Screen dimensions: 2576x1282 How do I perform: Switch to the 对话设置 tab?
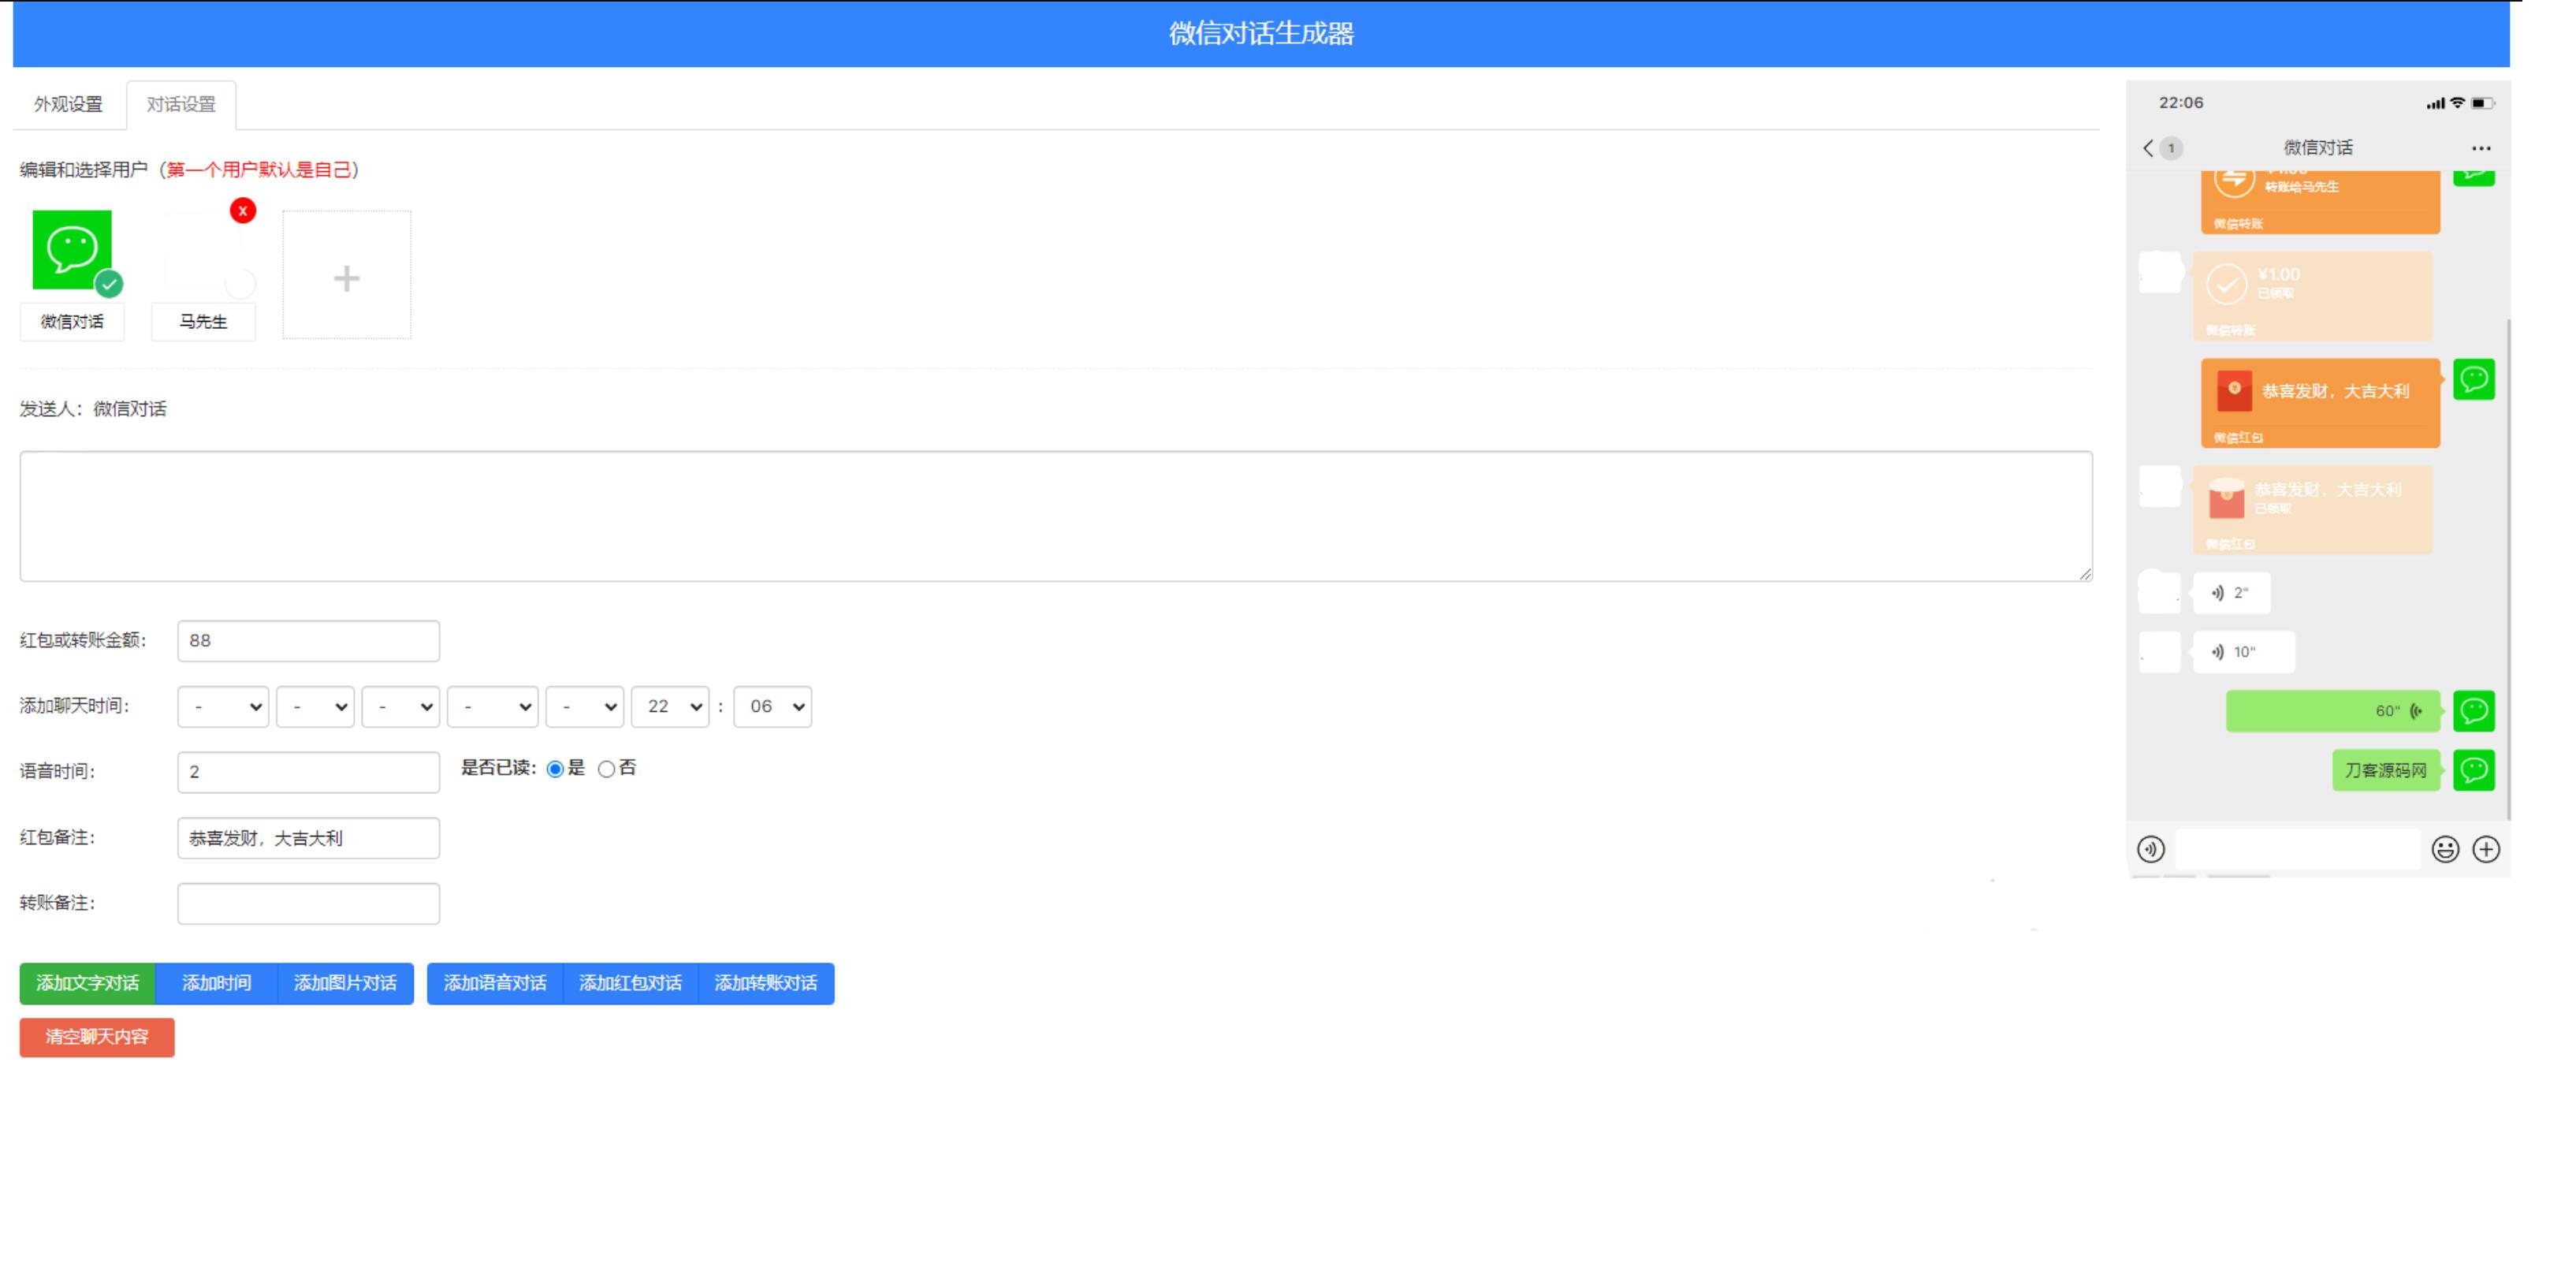[x=181, y=104]
